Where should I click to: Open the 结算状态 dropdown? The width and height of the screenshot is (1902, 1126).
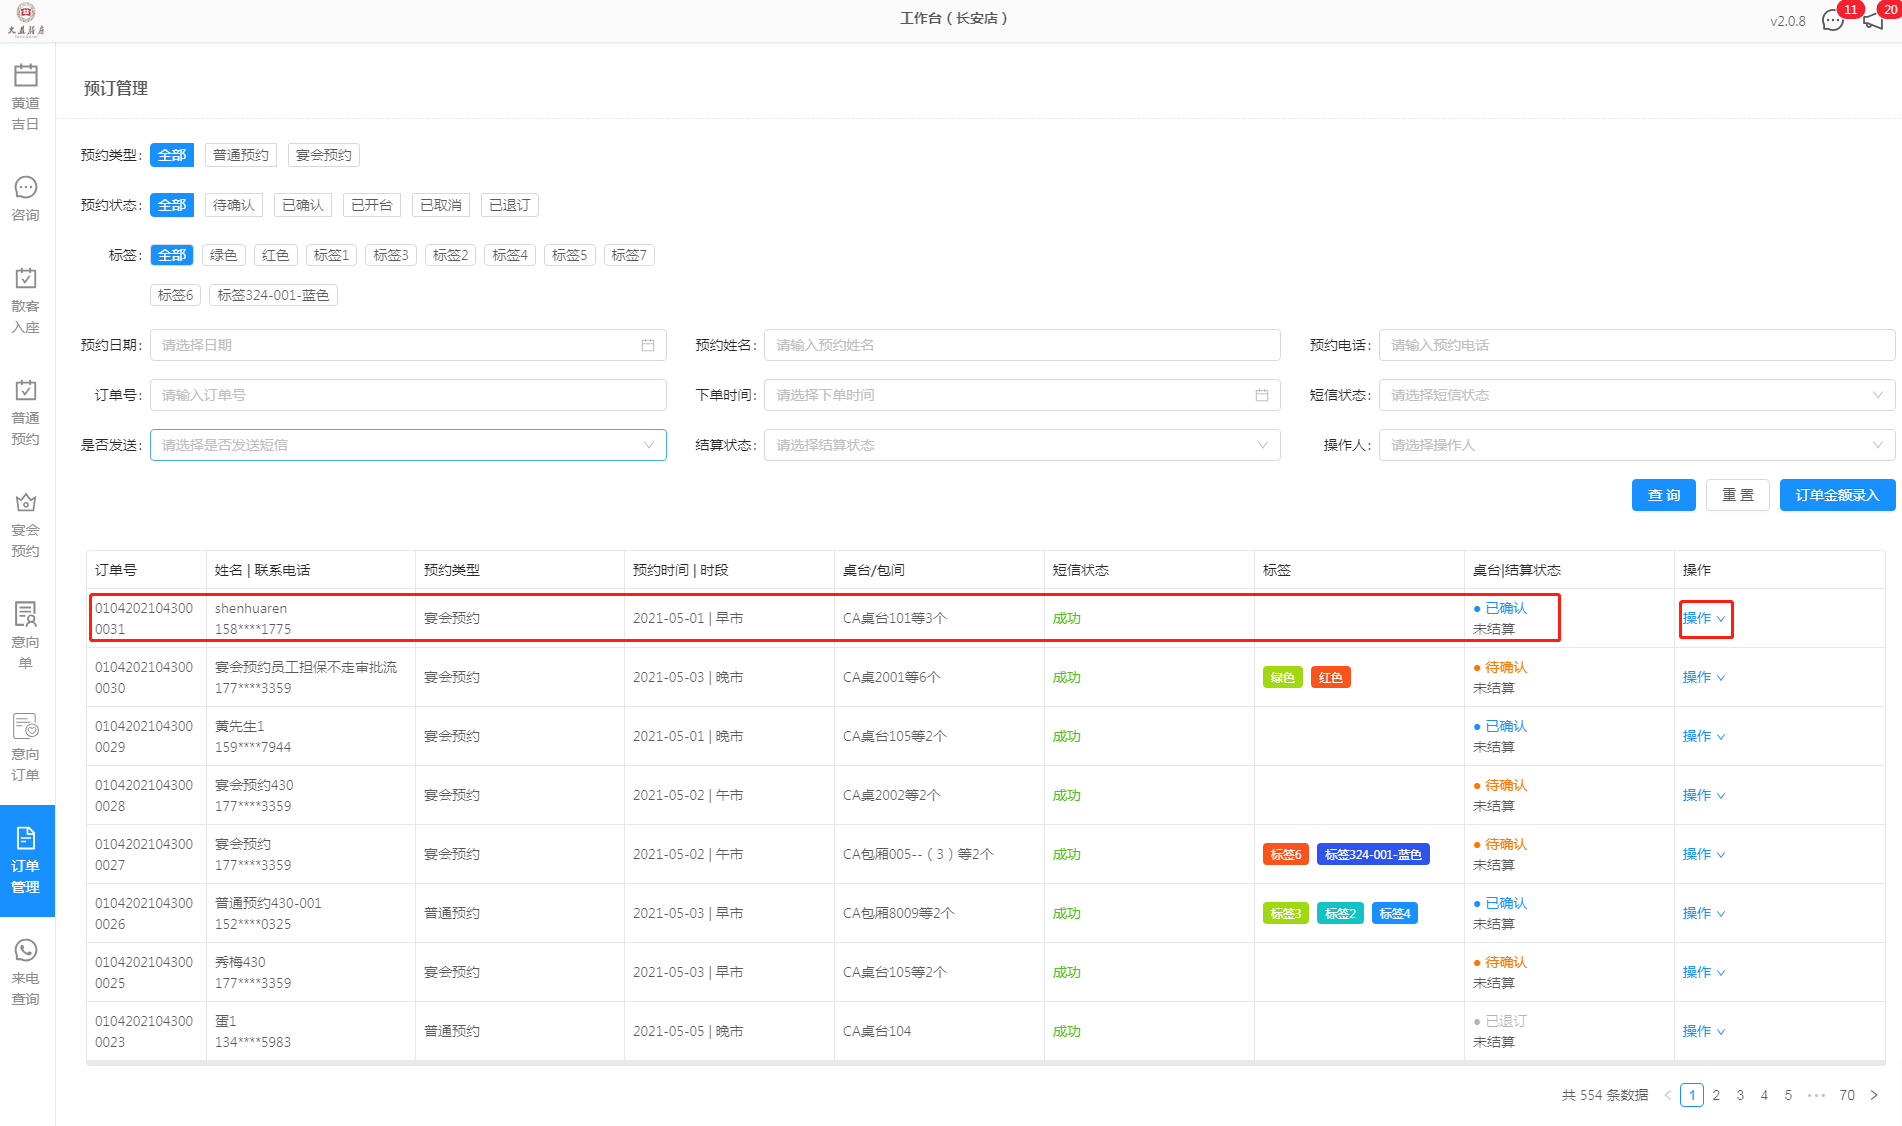(1022, 445)
